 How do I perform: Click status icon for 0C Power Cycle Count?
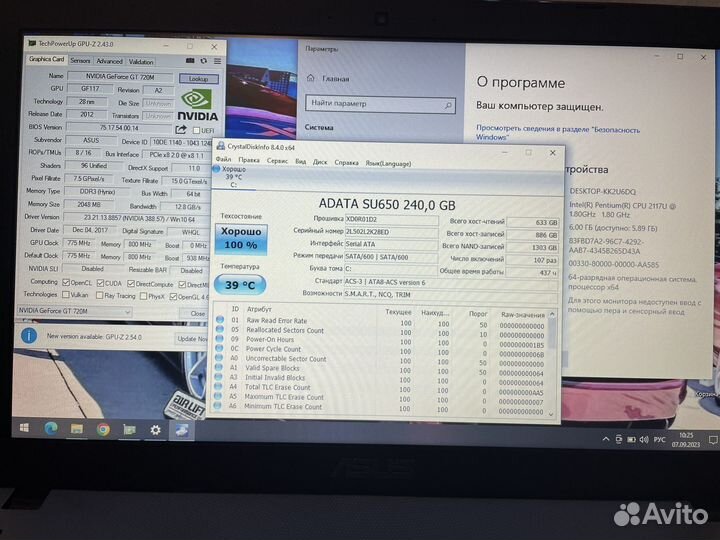click(219, 348)
